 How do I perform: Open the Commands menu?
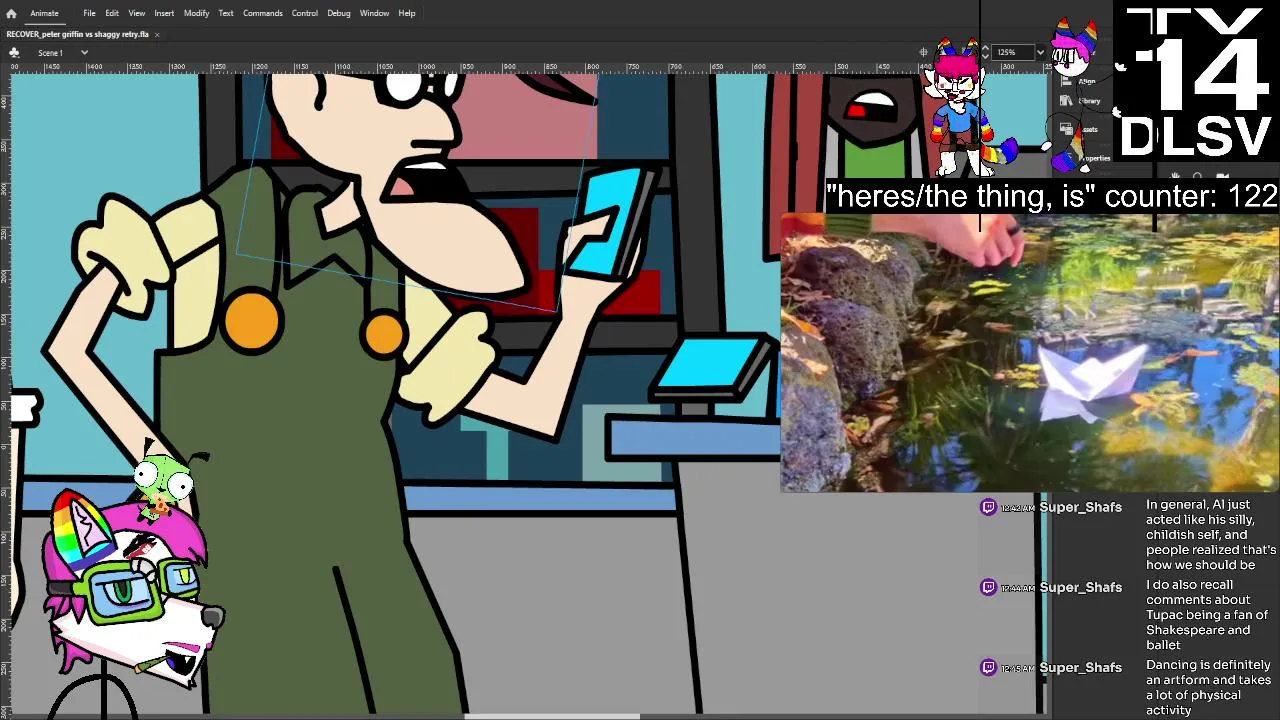coord(262,13)
